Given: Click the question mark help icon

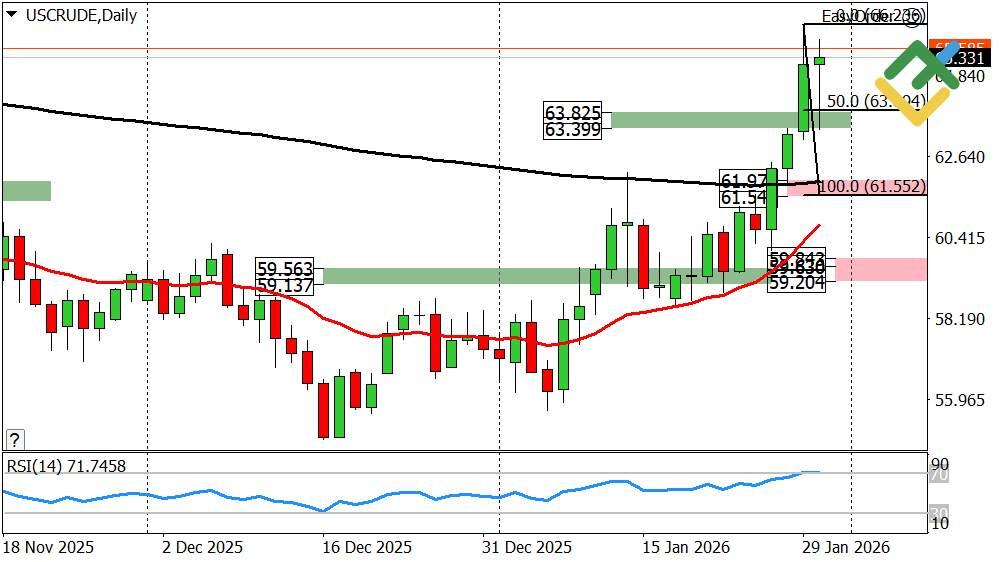Looking at the screenshot, I should (x=14, y=439).
